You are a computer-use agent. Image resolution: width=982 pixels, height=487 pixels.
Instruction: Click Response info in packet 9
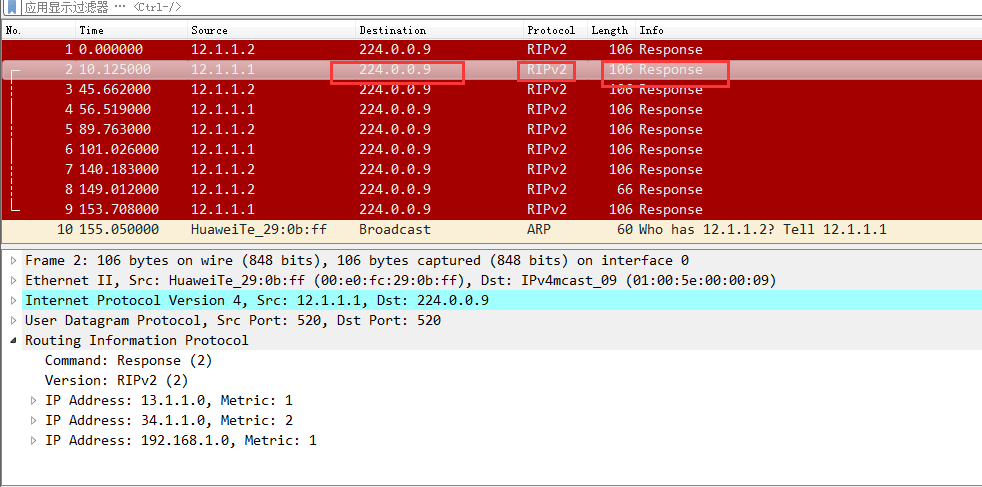671,210
